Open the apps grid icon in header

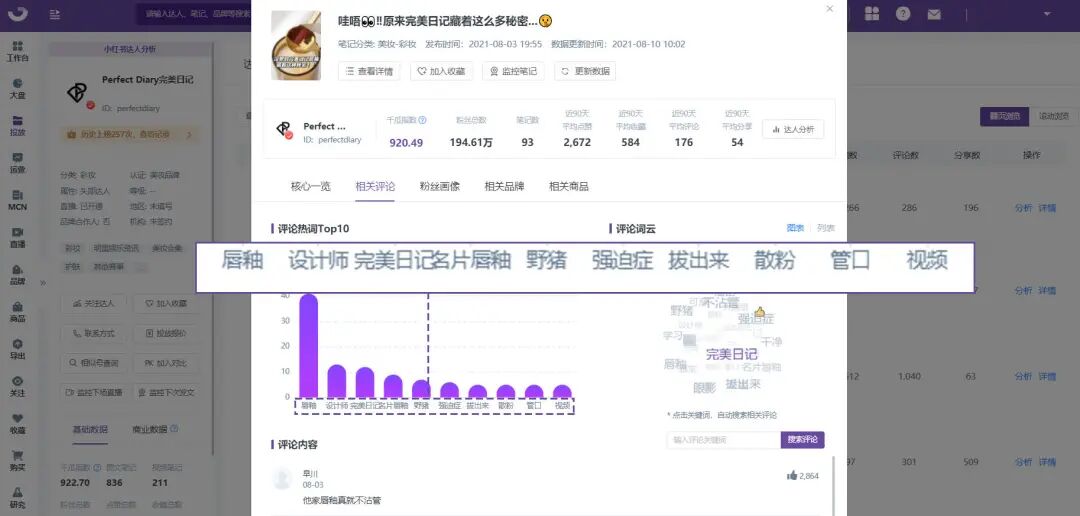click(x=872, y=14)
